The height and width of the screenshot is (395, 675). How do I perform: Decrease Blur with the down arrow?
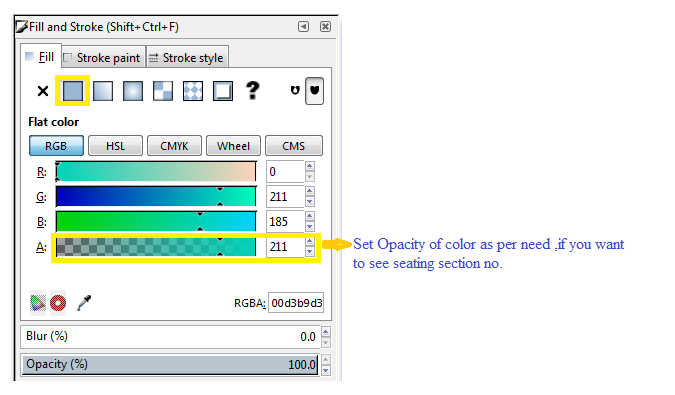326,342
